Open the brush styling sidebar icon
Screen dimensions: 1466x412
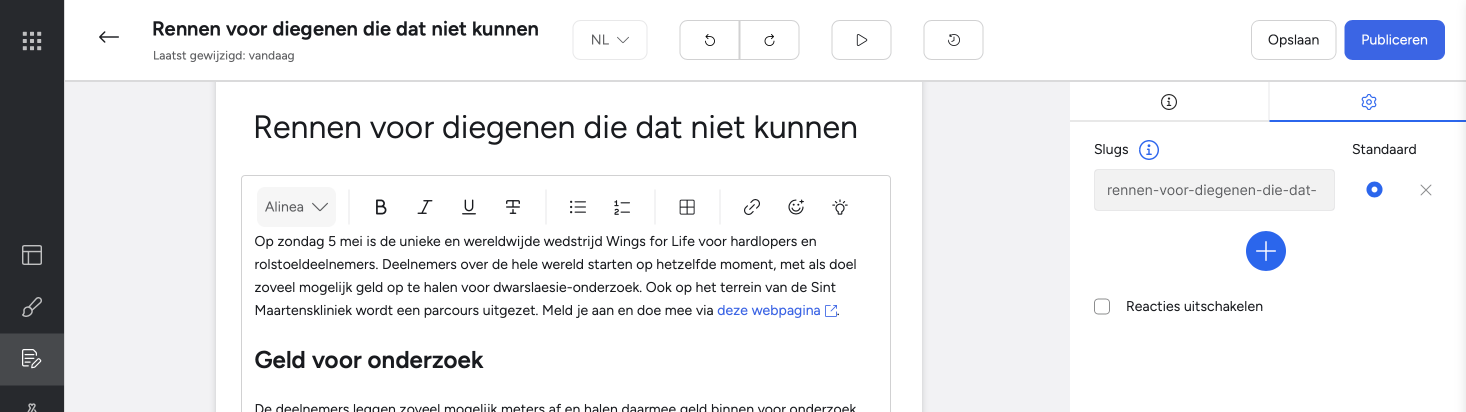pyautogui.click(x=32, y=307)
